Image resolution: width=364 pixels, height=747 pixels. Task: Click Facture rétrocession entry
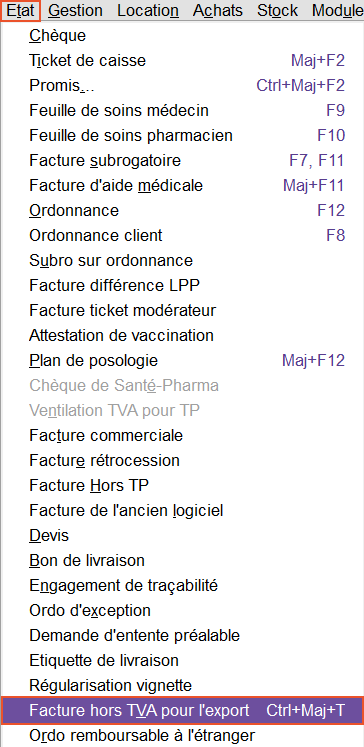pyautogui.click(x=182, y=461)
